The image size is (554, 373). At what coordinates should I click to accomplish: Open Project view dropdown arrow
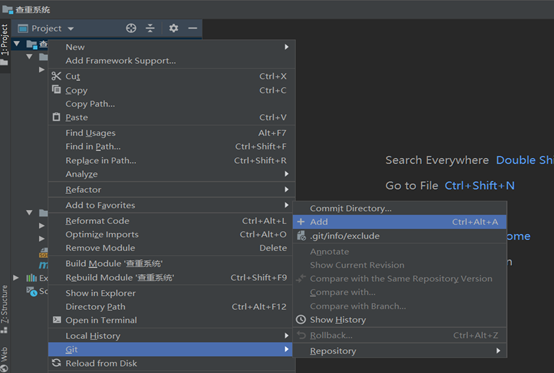point(71,29)
